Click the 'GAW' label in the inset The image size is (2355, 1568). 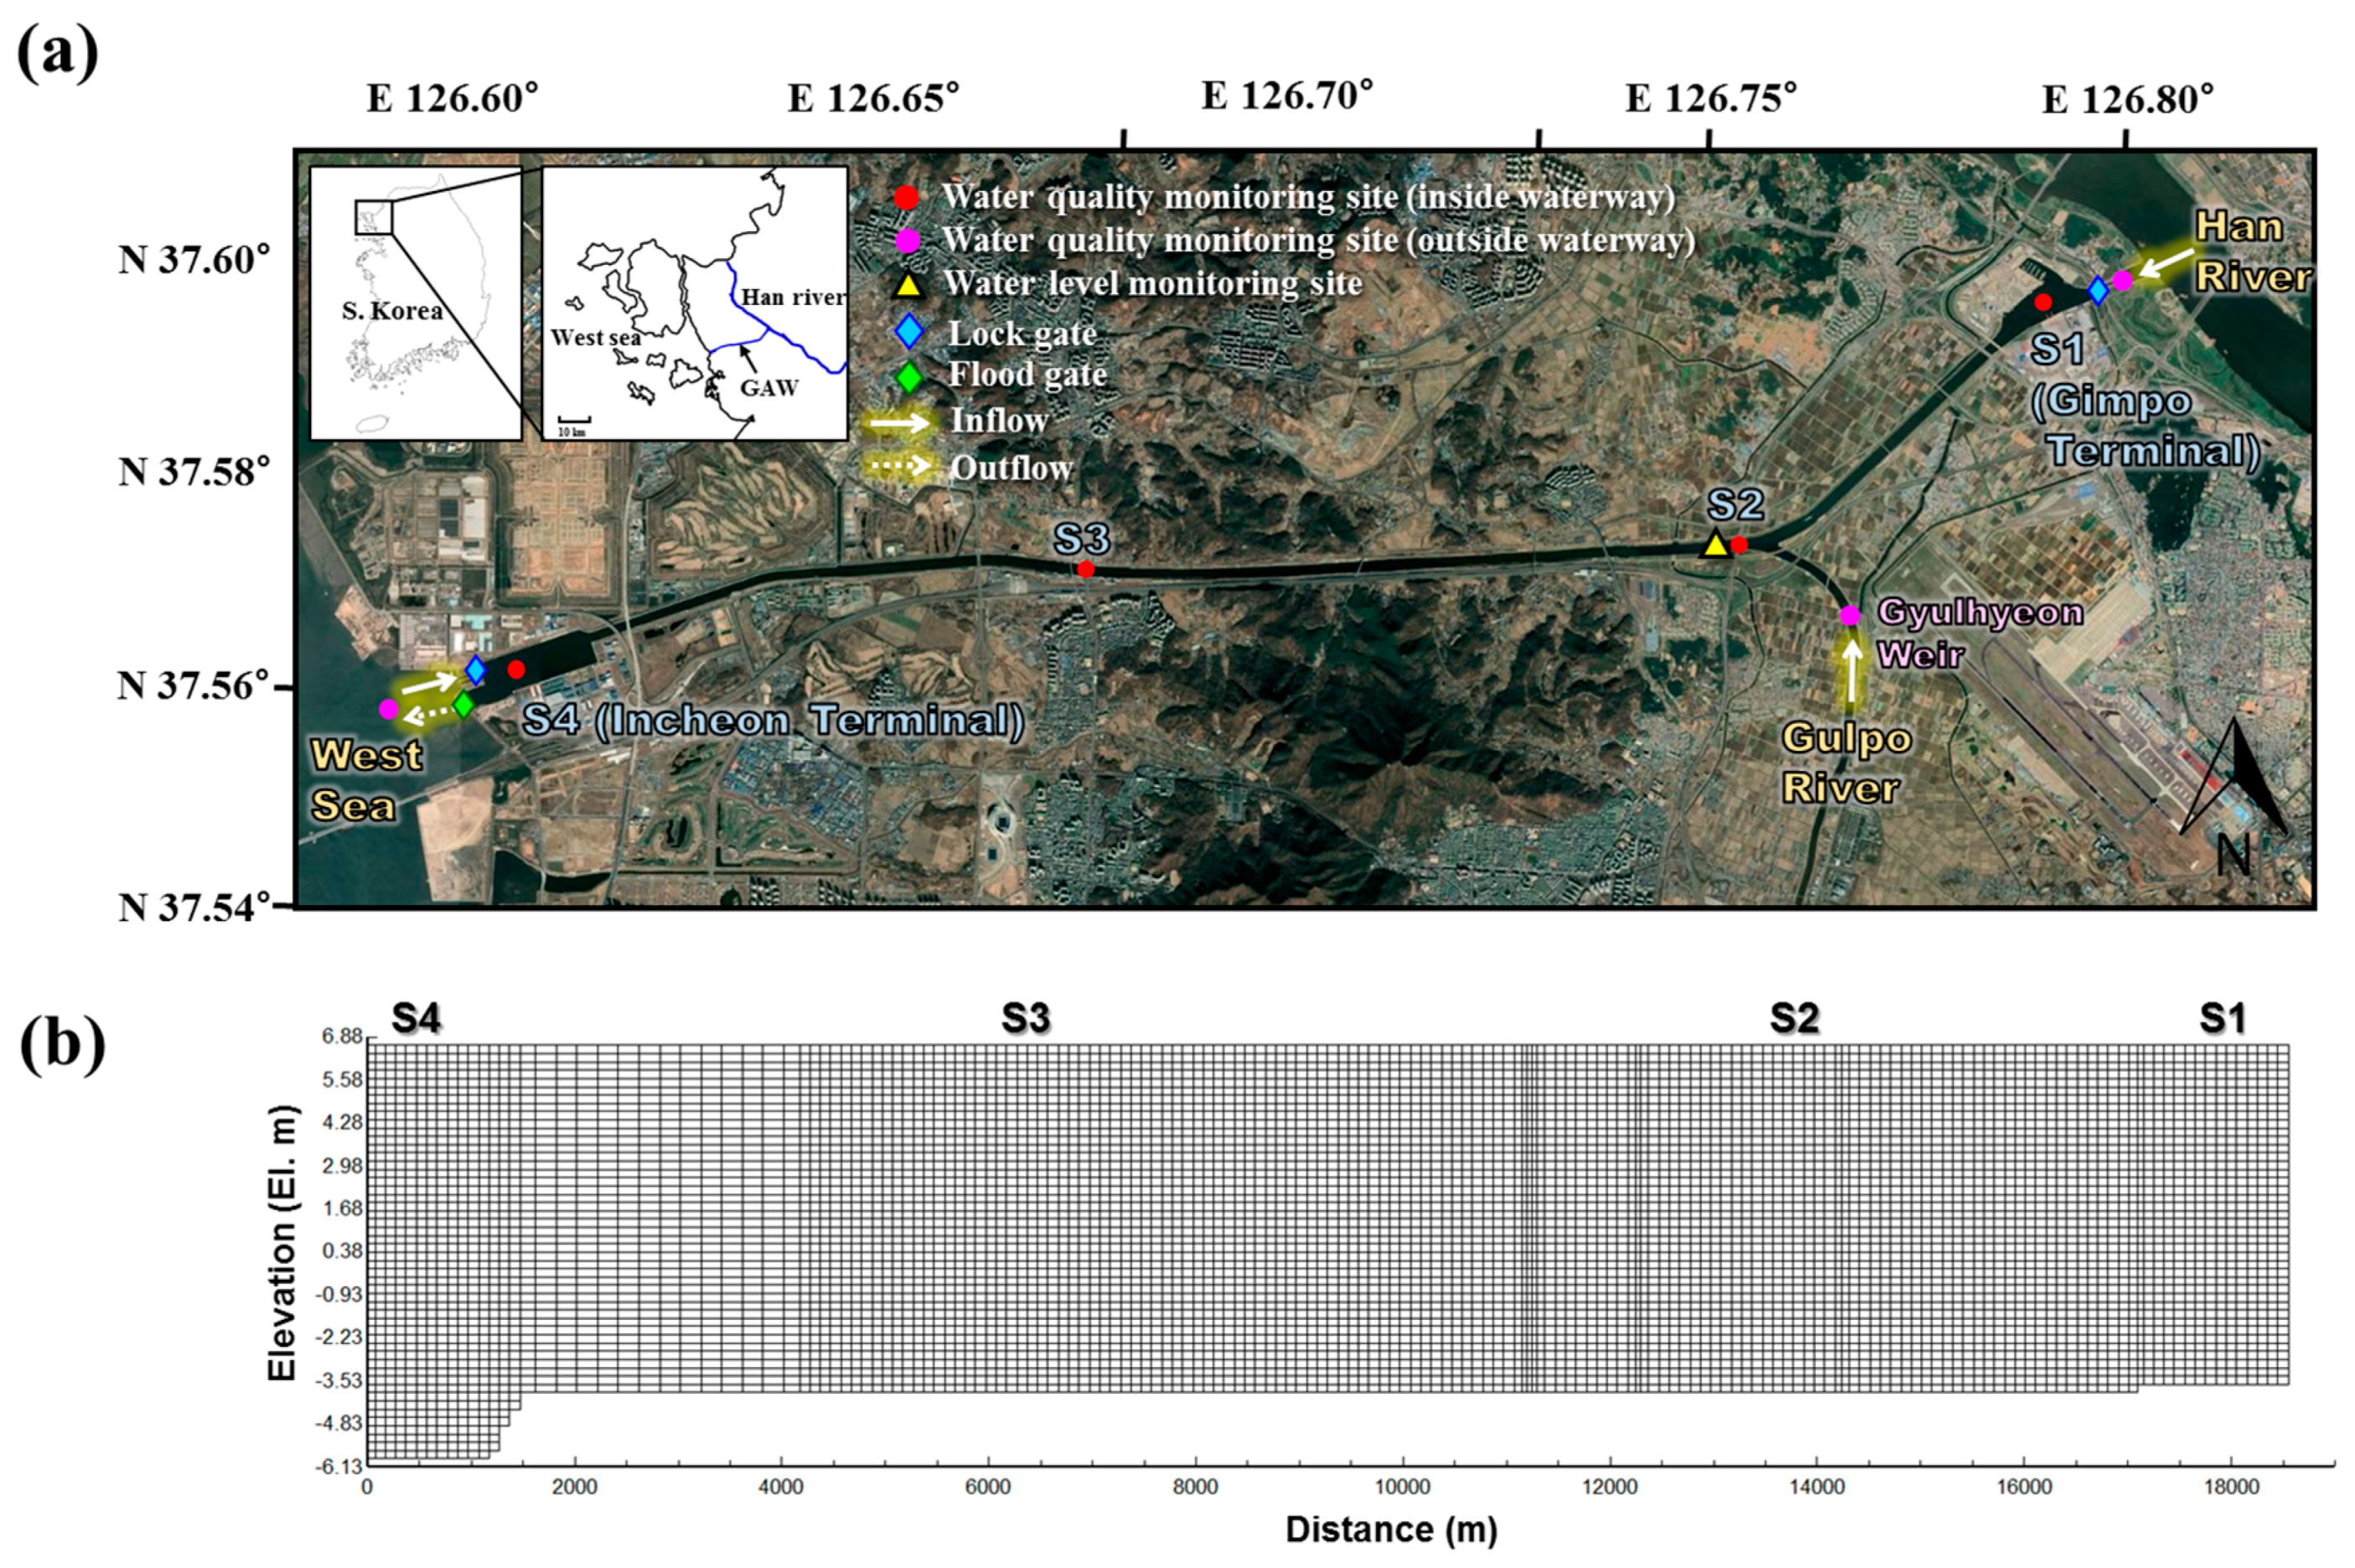(769, 388)
